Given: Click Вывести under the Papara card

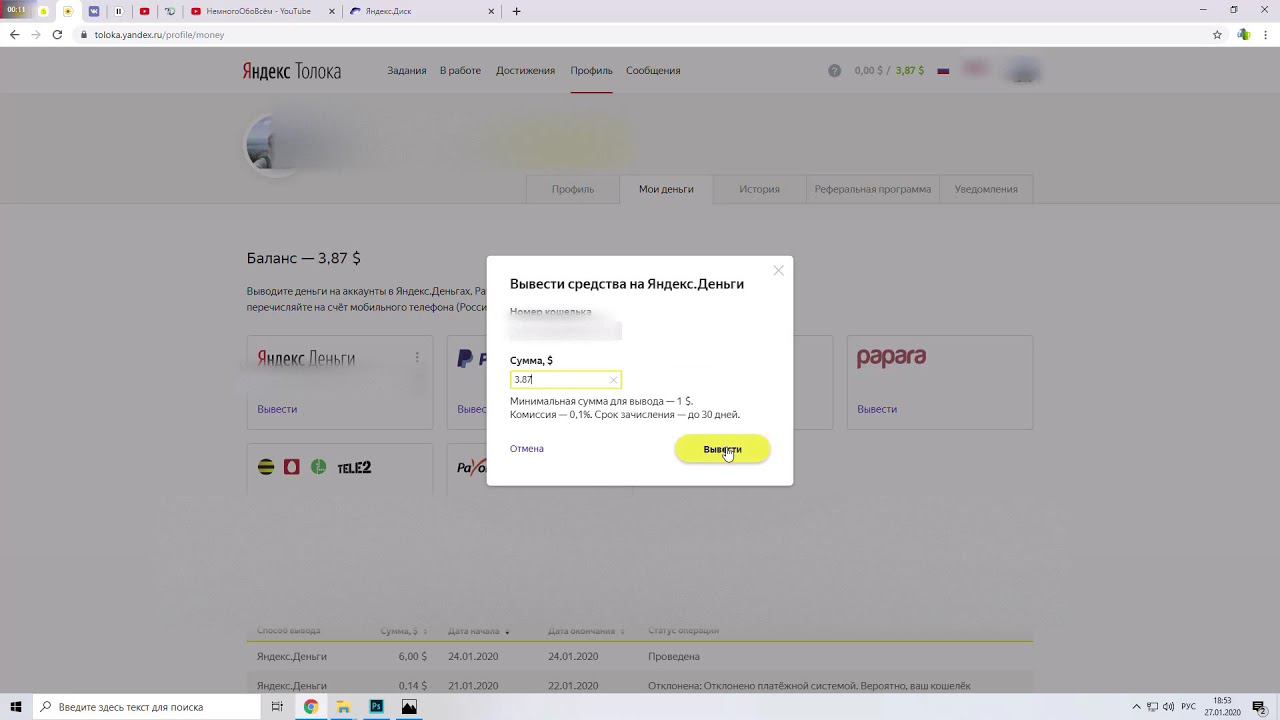Looking at the screenshot, I should [x=877, y=409].
